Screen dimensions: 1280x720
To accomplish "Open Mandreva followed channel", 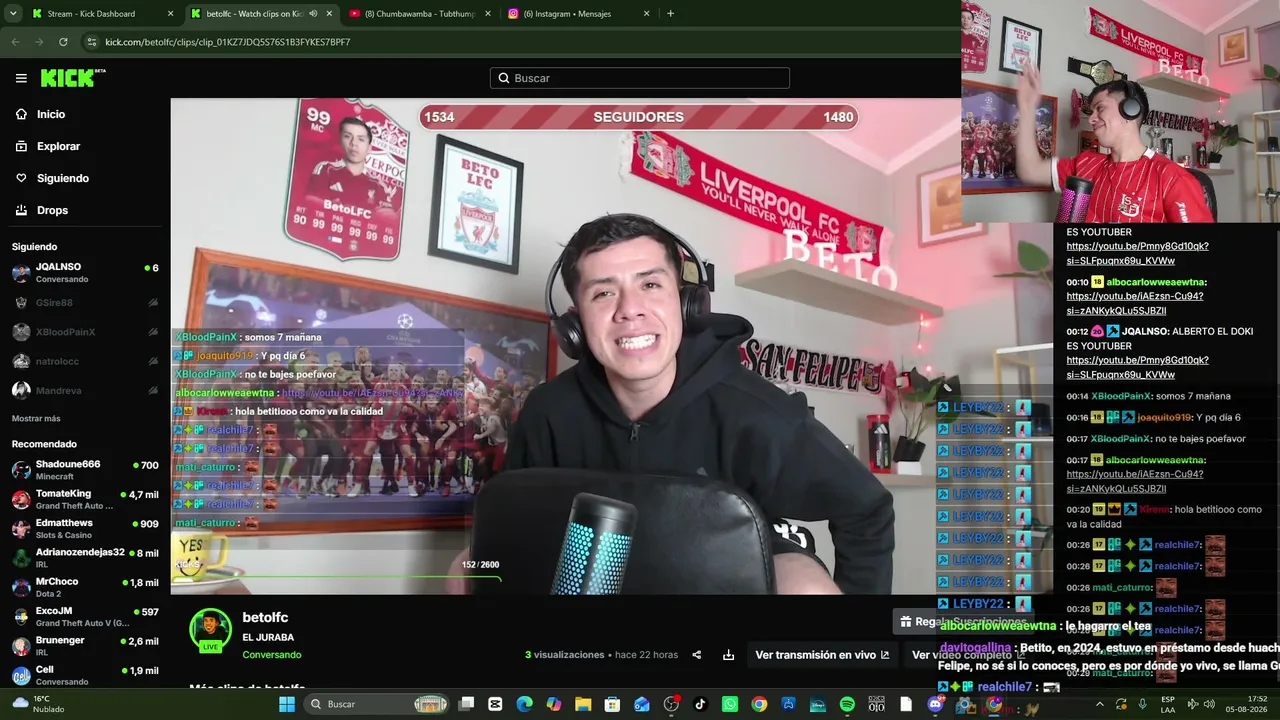I will (85, 390).
